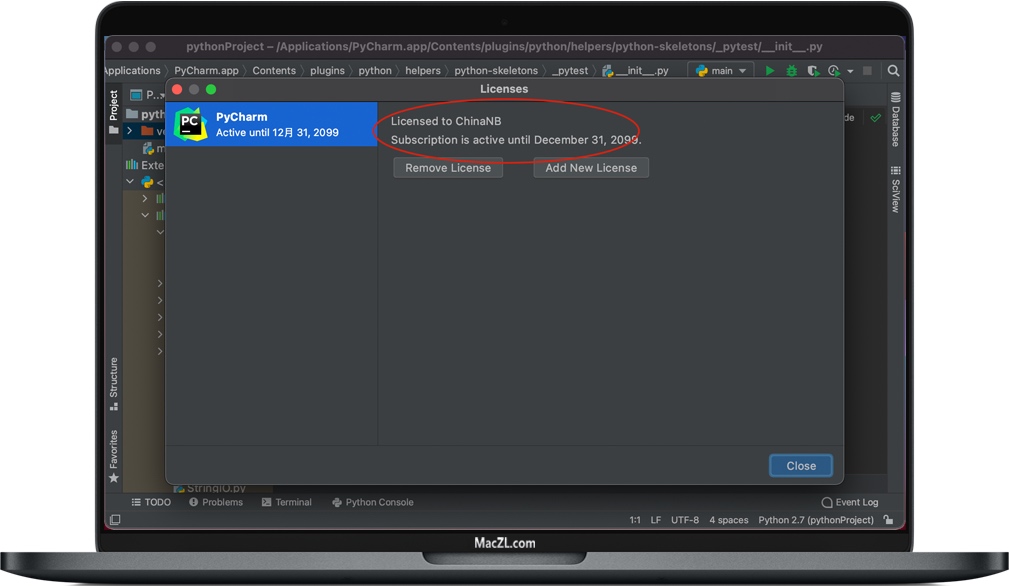
Task: Switch to the Python Console tab
Action: point(372,502)
